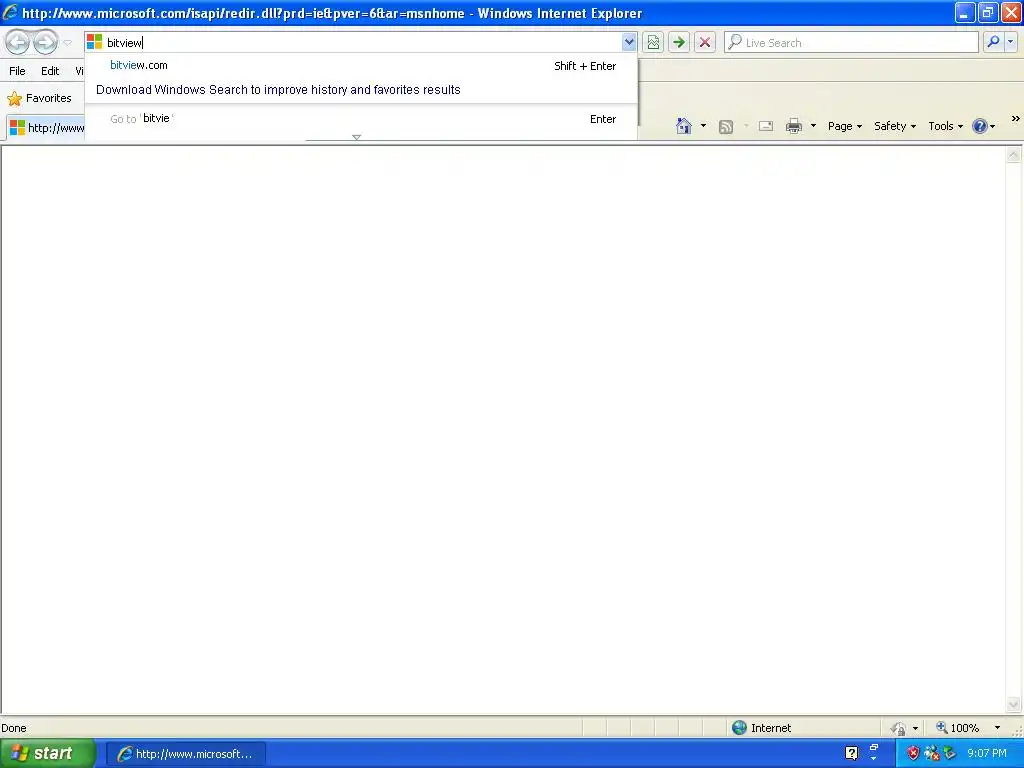Viewport: 1024px width, 768px height.
Task: Open the Home button dropdown arrow
Action: 703,125
